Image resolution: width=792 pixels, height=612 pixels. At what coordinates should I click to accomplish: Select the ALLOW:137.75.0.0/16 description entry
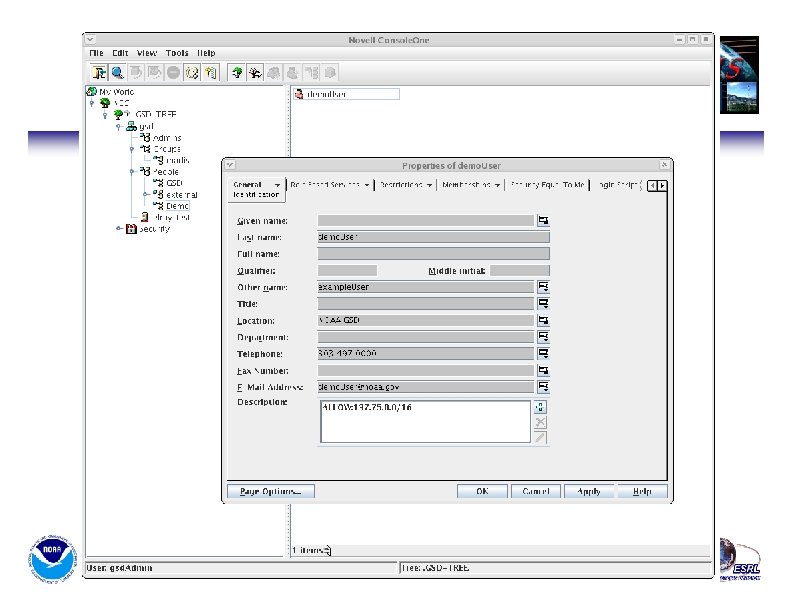(367, 407)
